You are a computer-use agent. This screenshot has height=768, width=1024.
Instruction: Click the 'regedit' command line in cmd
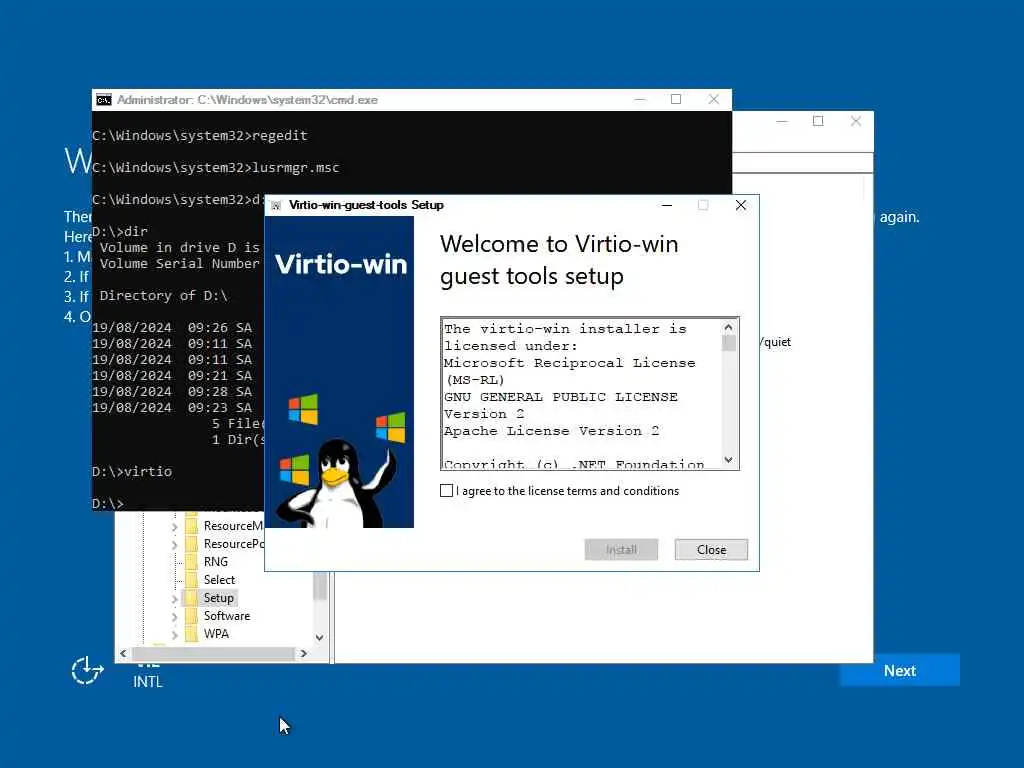(x=199, y=136)
